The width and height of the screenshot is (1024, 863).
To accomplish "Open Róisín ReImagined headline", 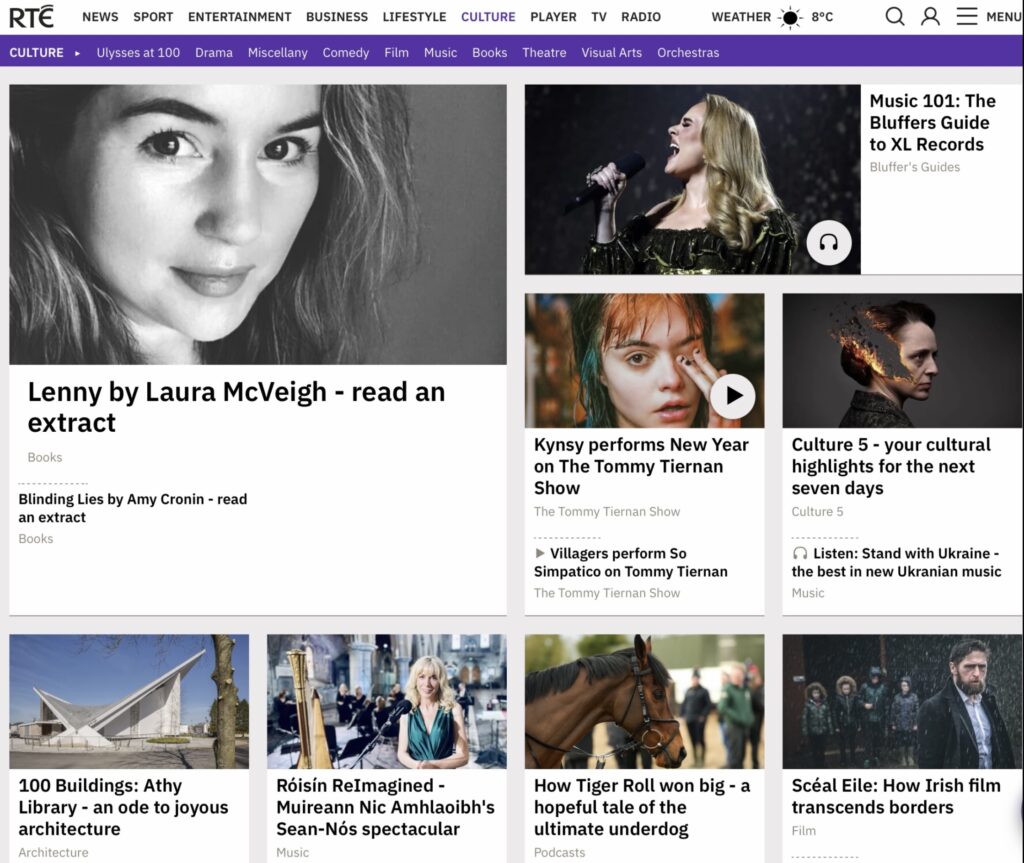I will click(385, 807).
